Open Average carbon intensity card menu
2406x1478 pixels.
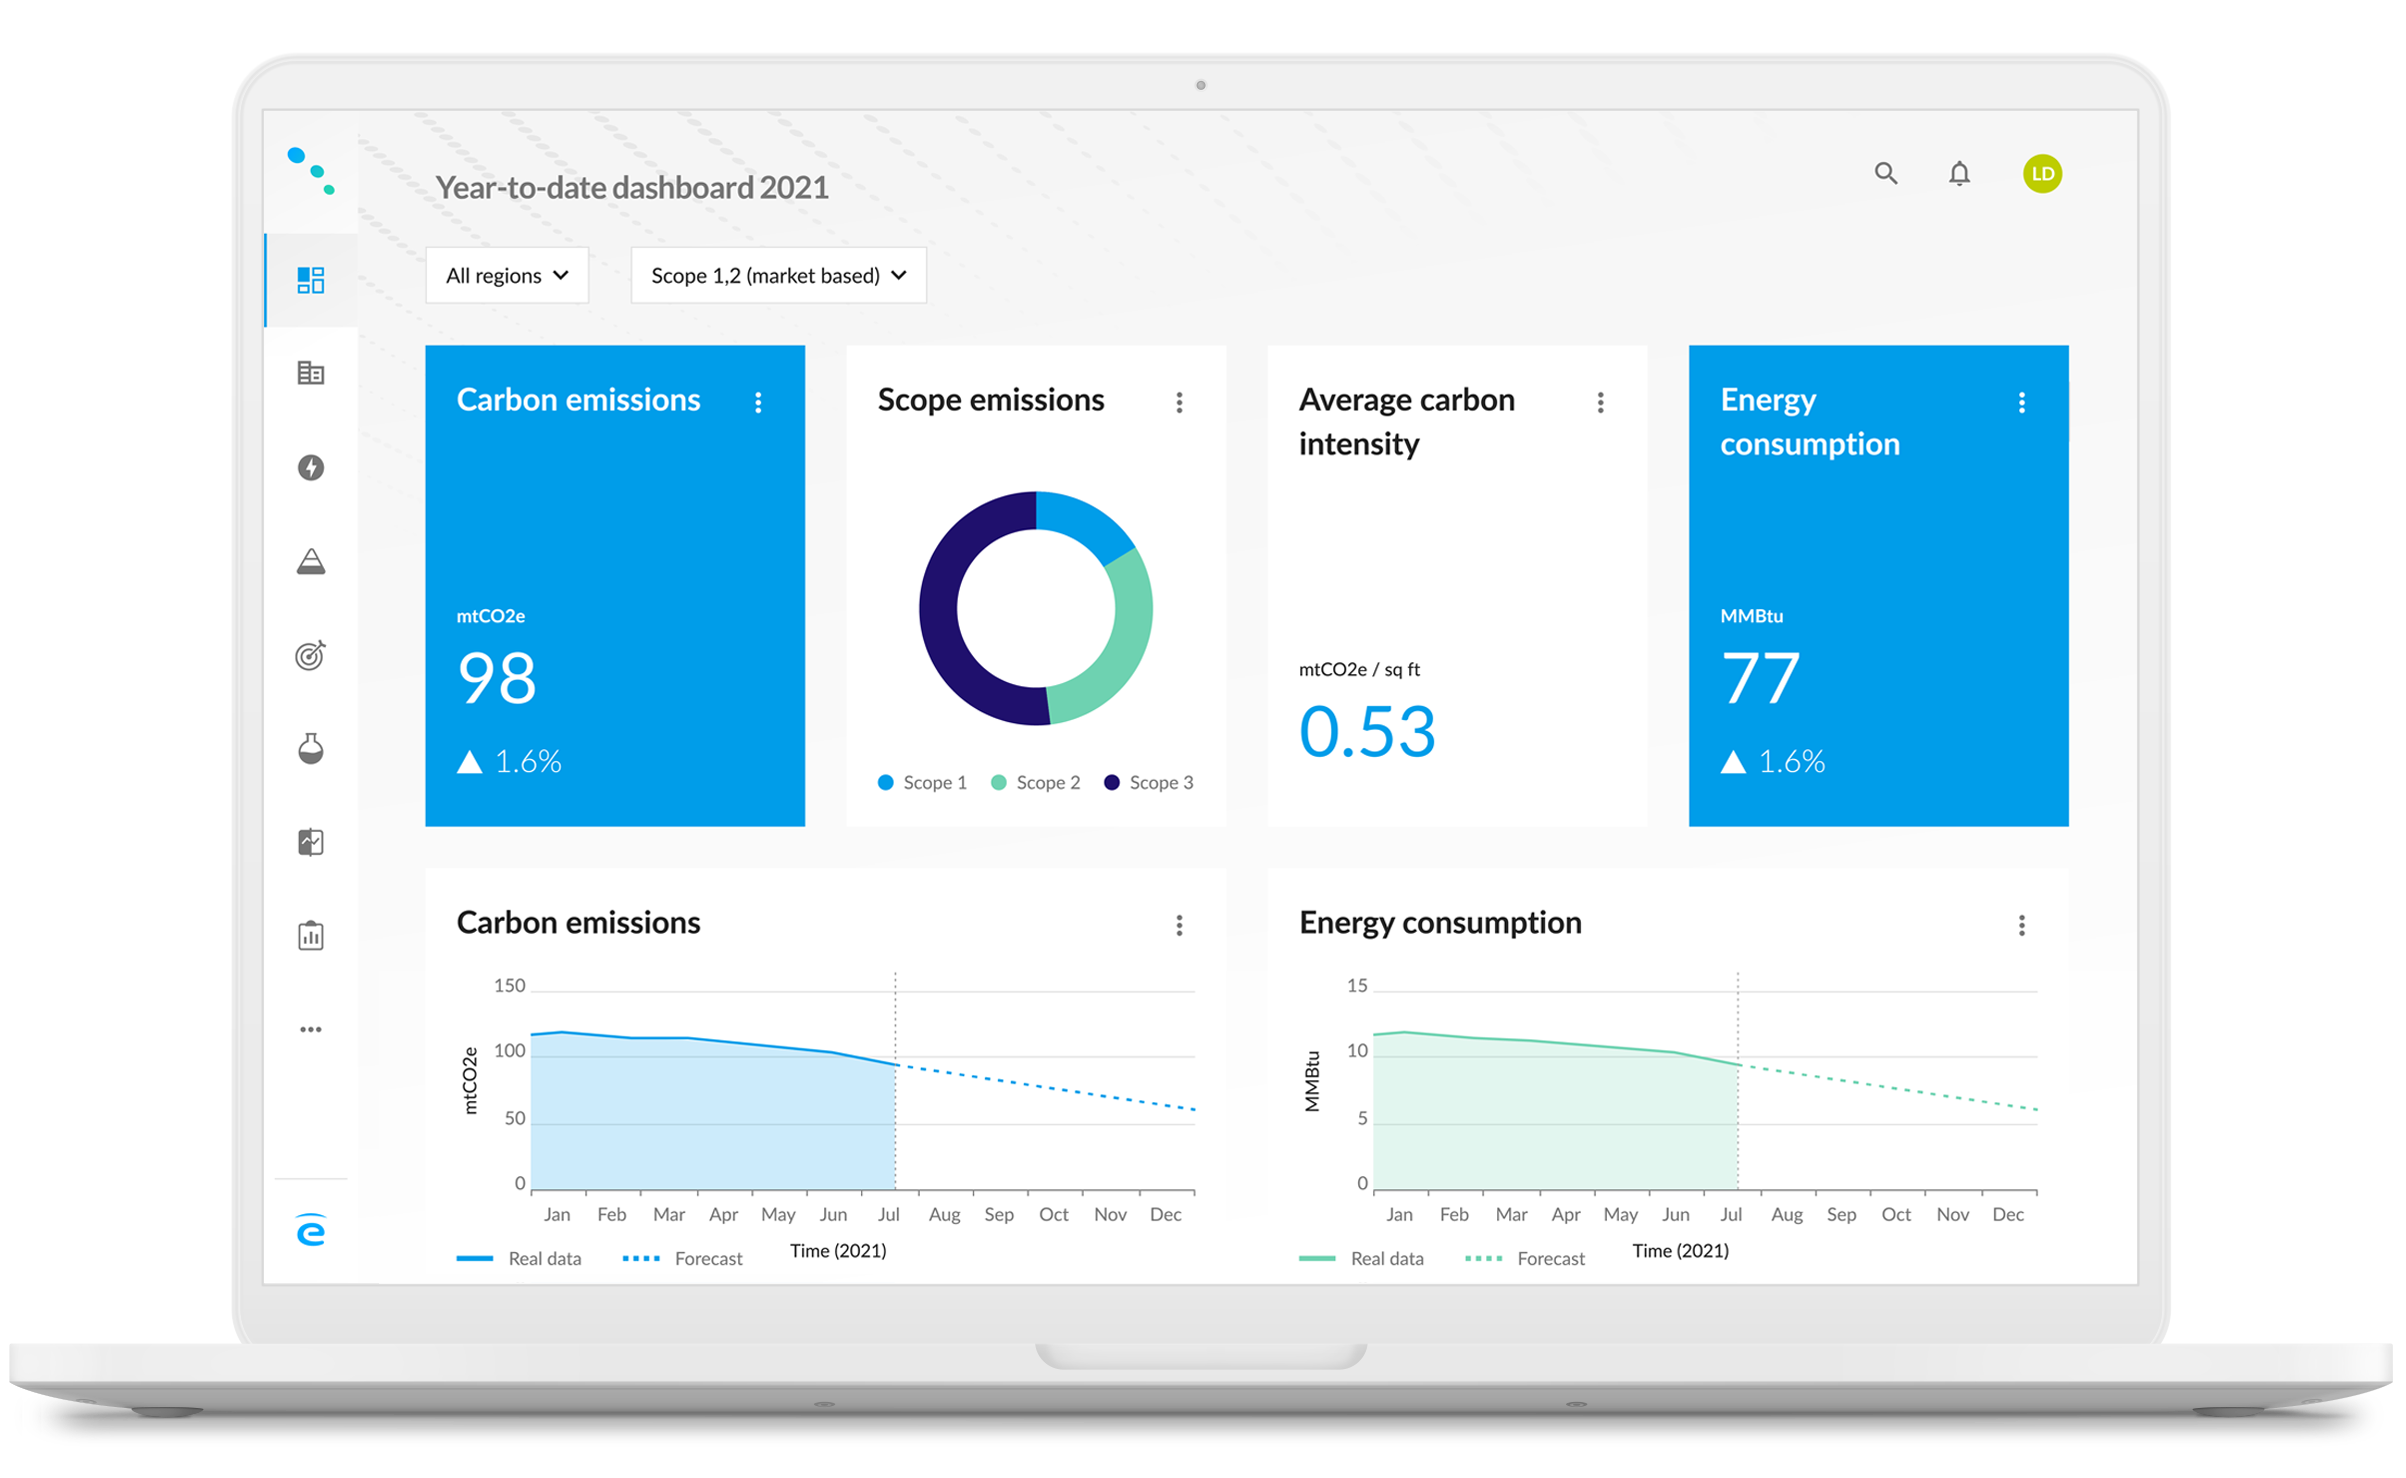(x=1600, y=402)
